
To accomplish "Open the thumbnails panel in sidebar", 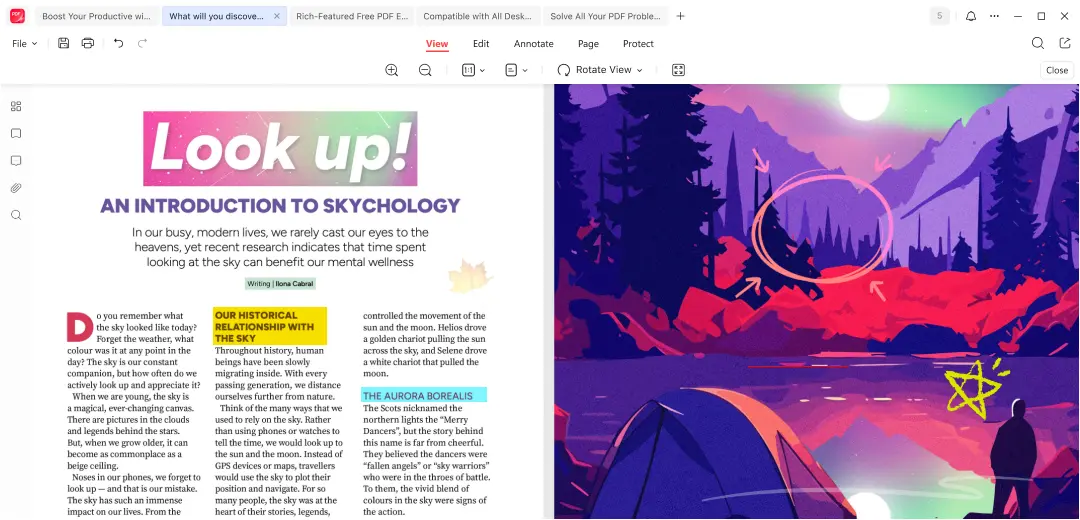I will coord(16,106).
